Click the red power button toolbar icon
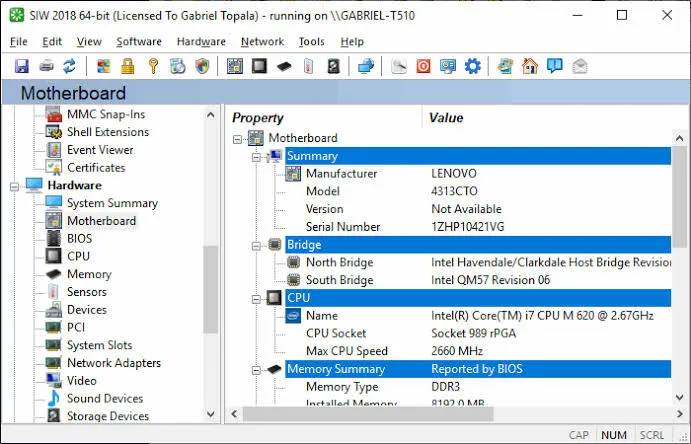The image size is (691, 444). point(424,67)
